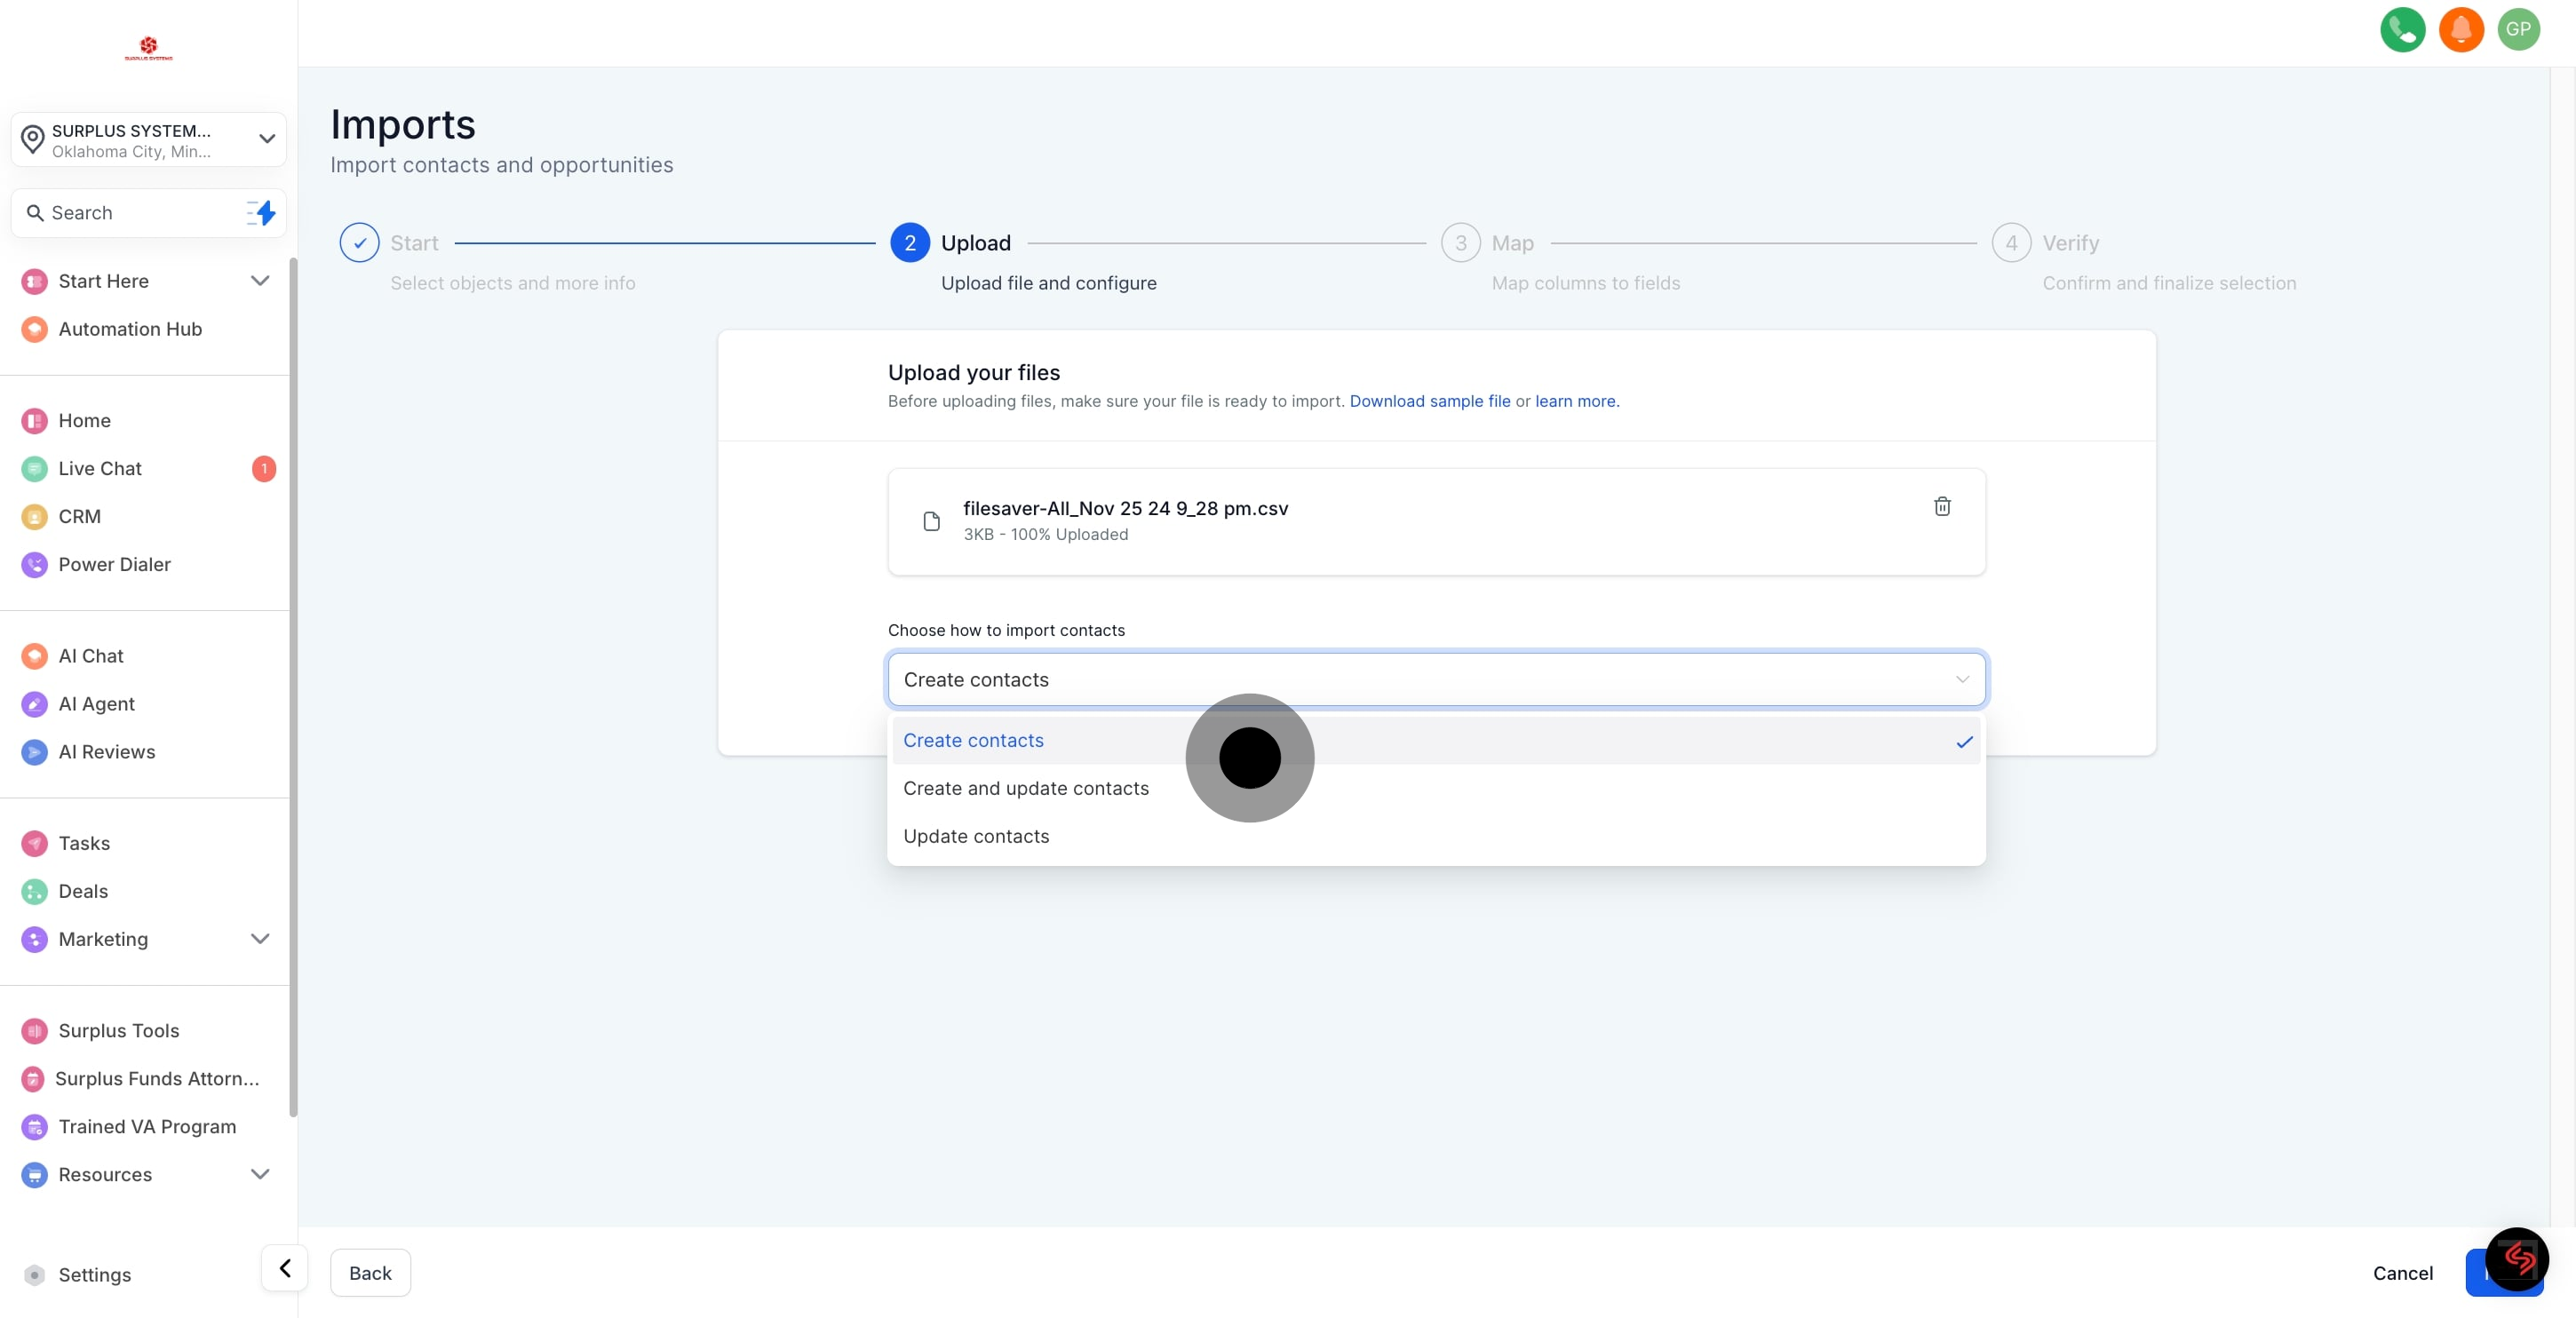Open Surplus Tools

point(117,1030)
